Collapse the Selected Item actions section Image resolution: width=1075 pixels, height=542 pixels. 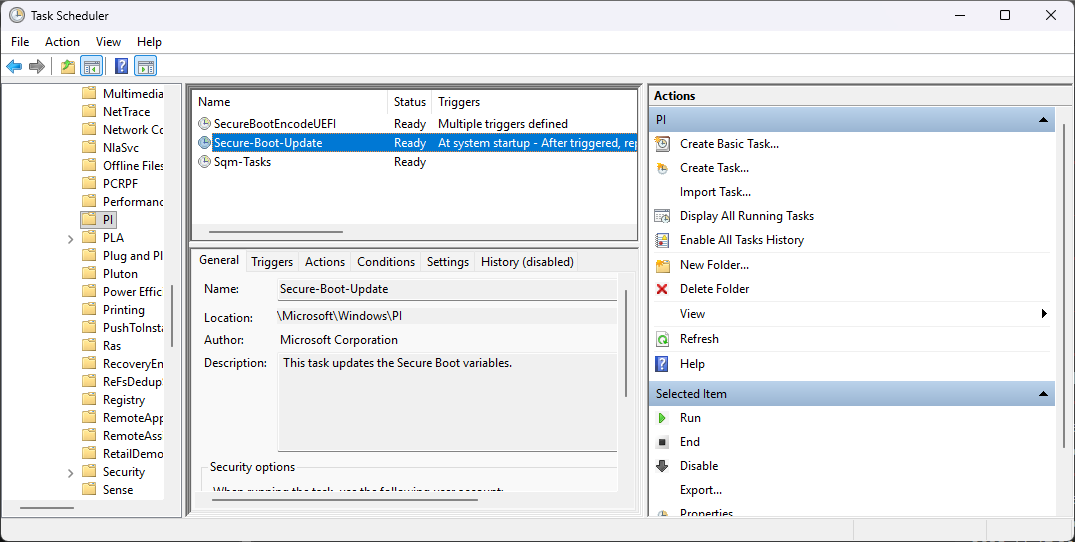(1044, 394)
